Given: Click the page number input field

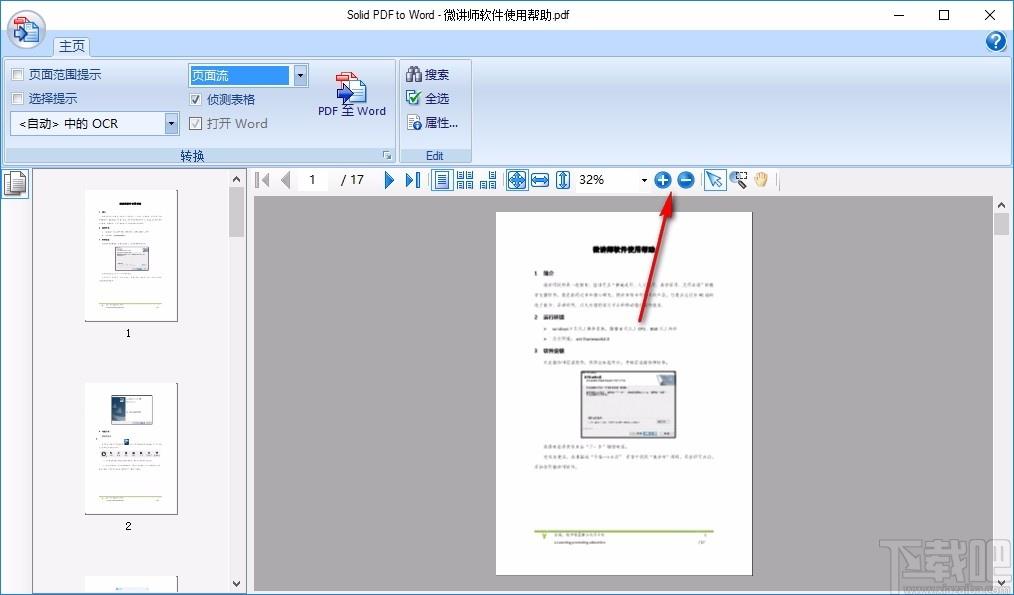Looking at the screenshot, I should tap(313, 180).
